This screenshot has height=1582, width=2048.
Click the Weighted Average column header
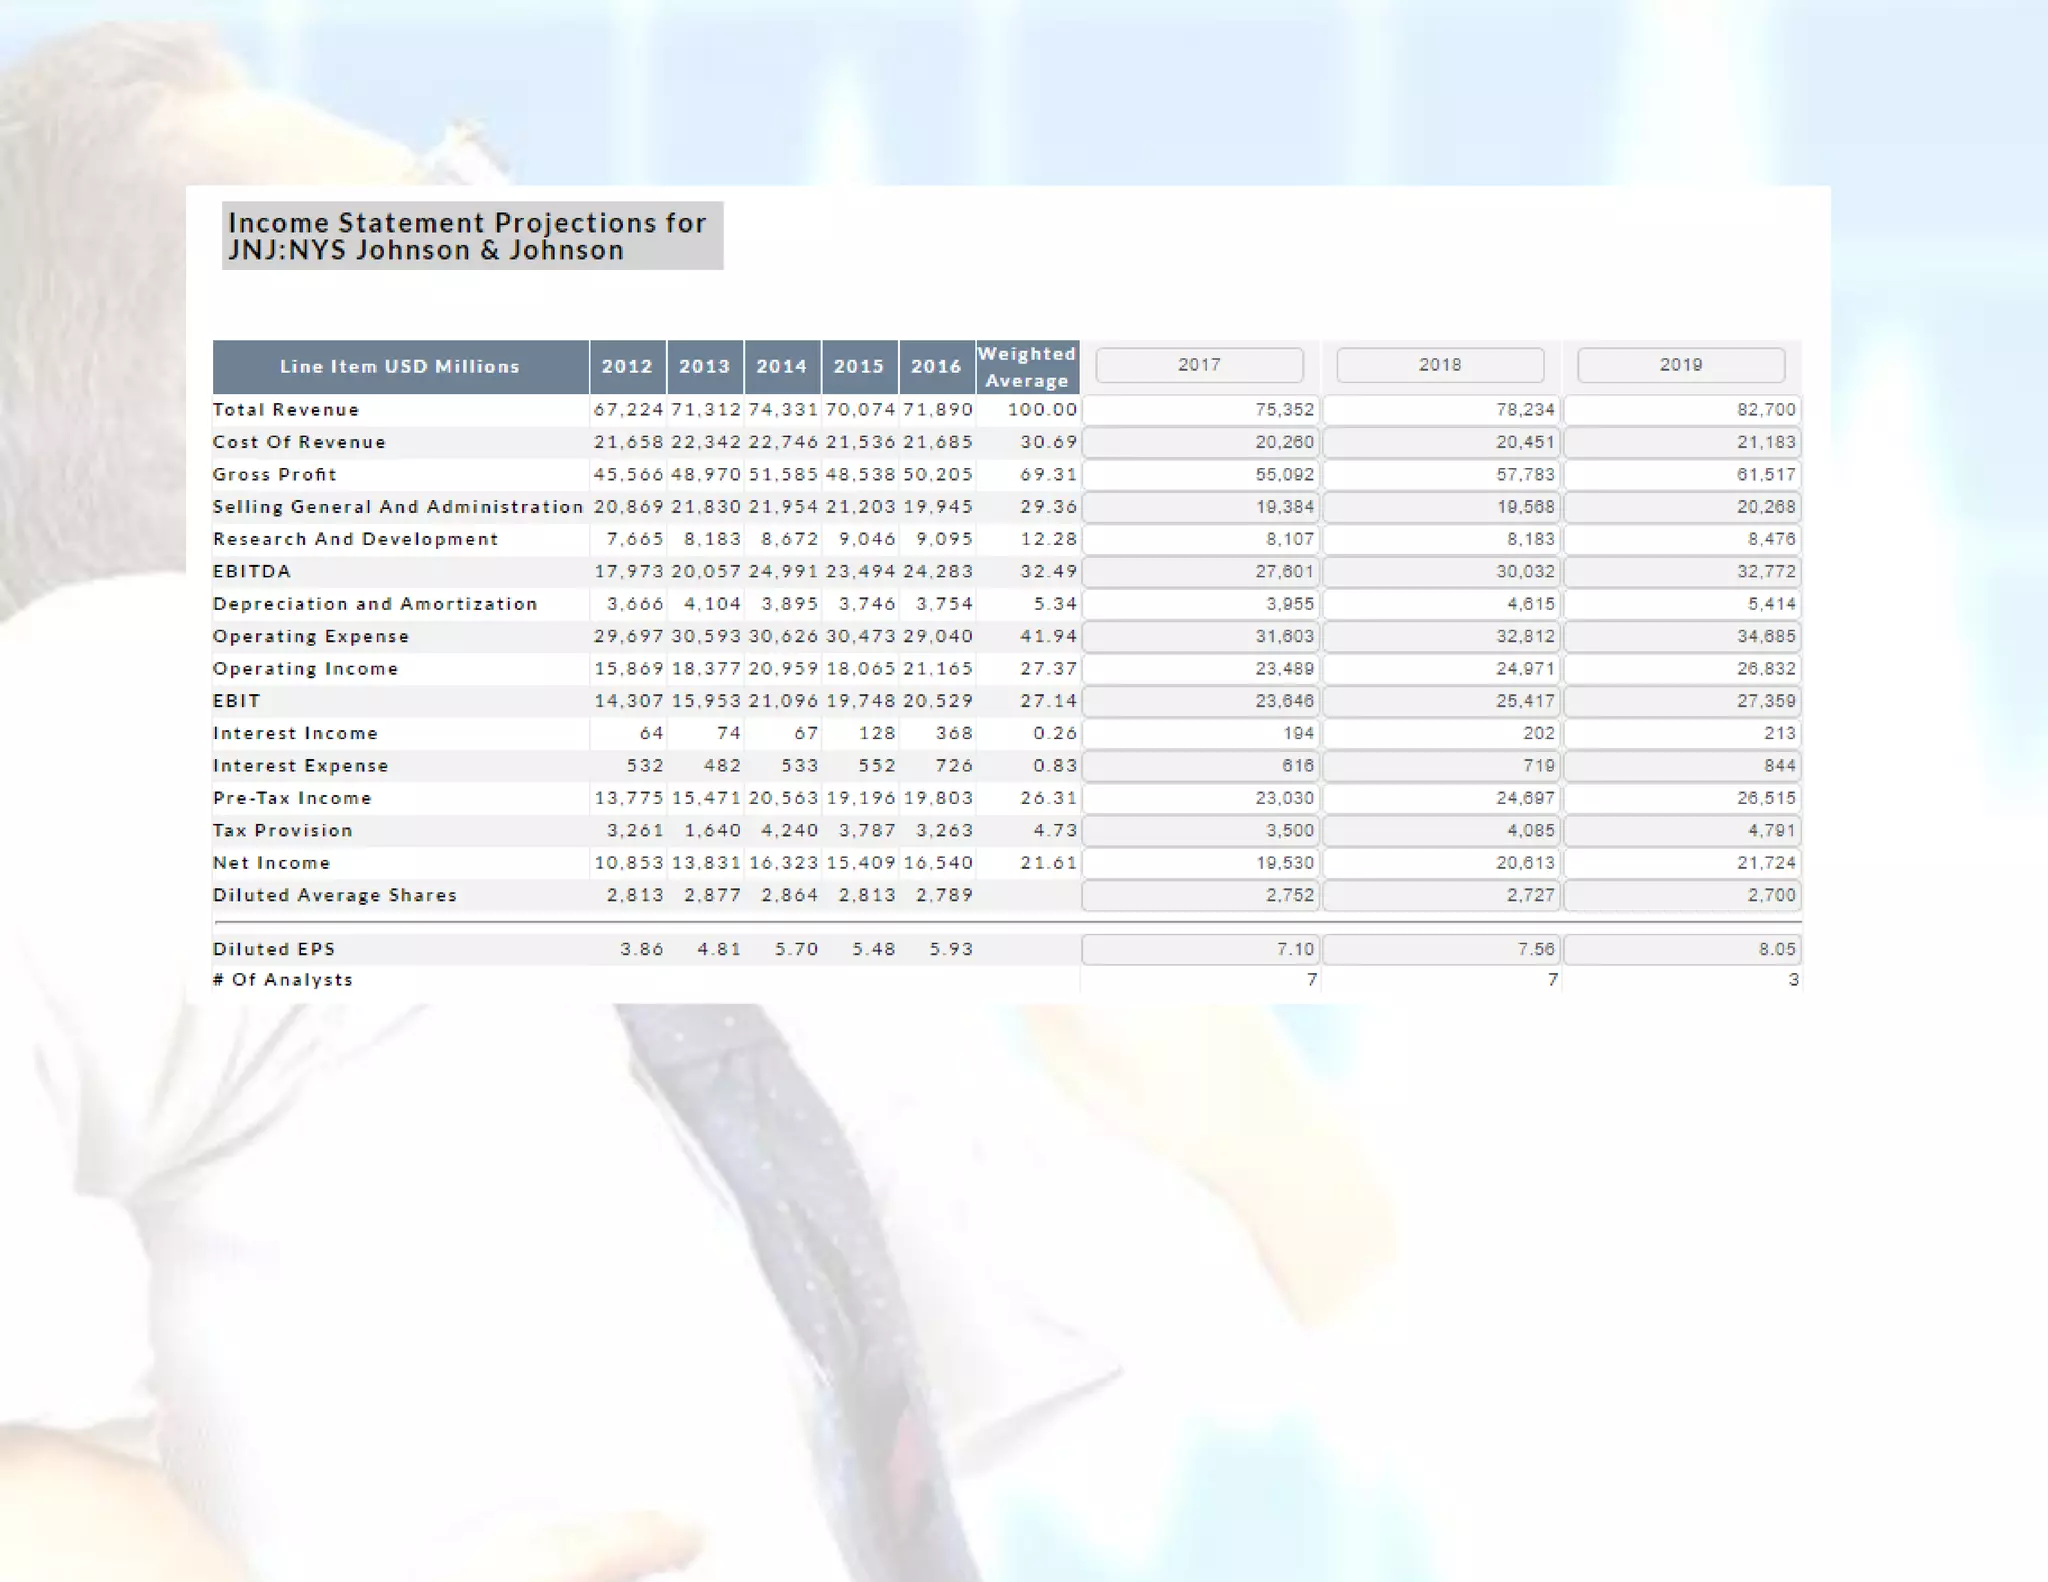tap(1027, 367)
